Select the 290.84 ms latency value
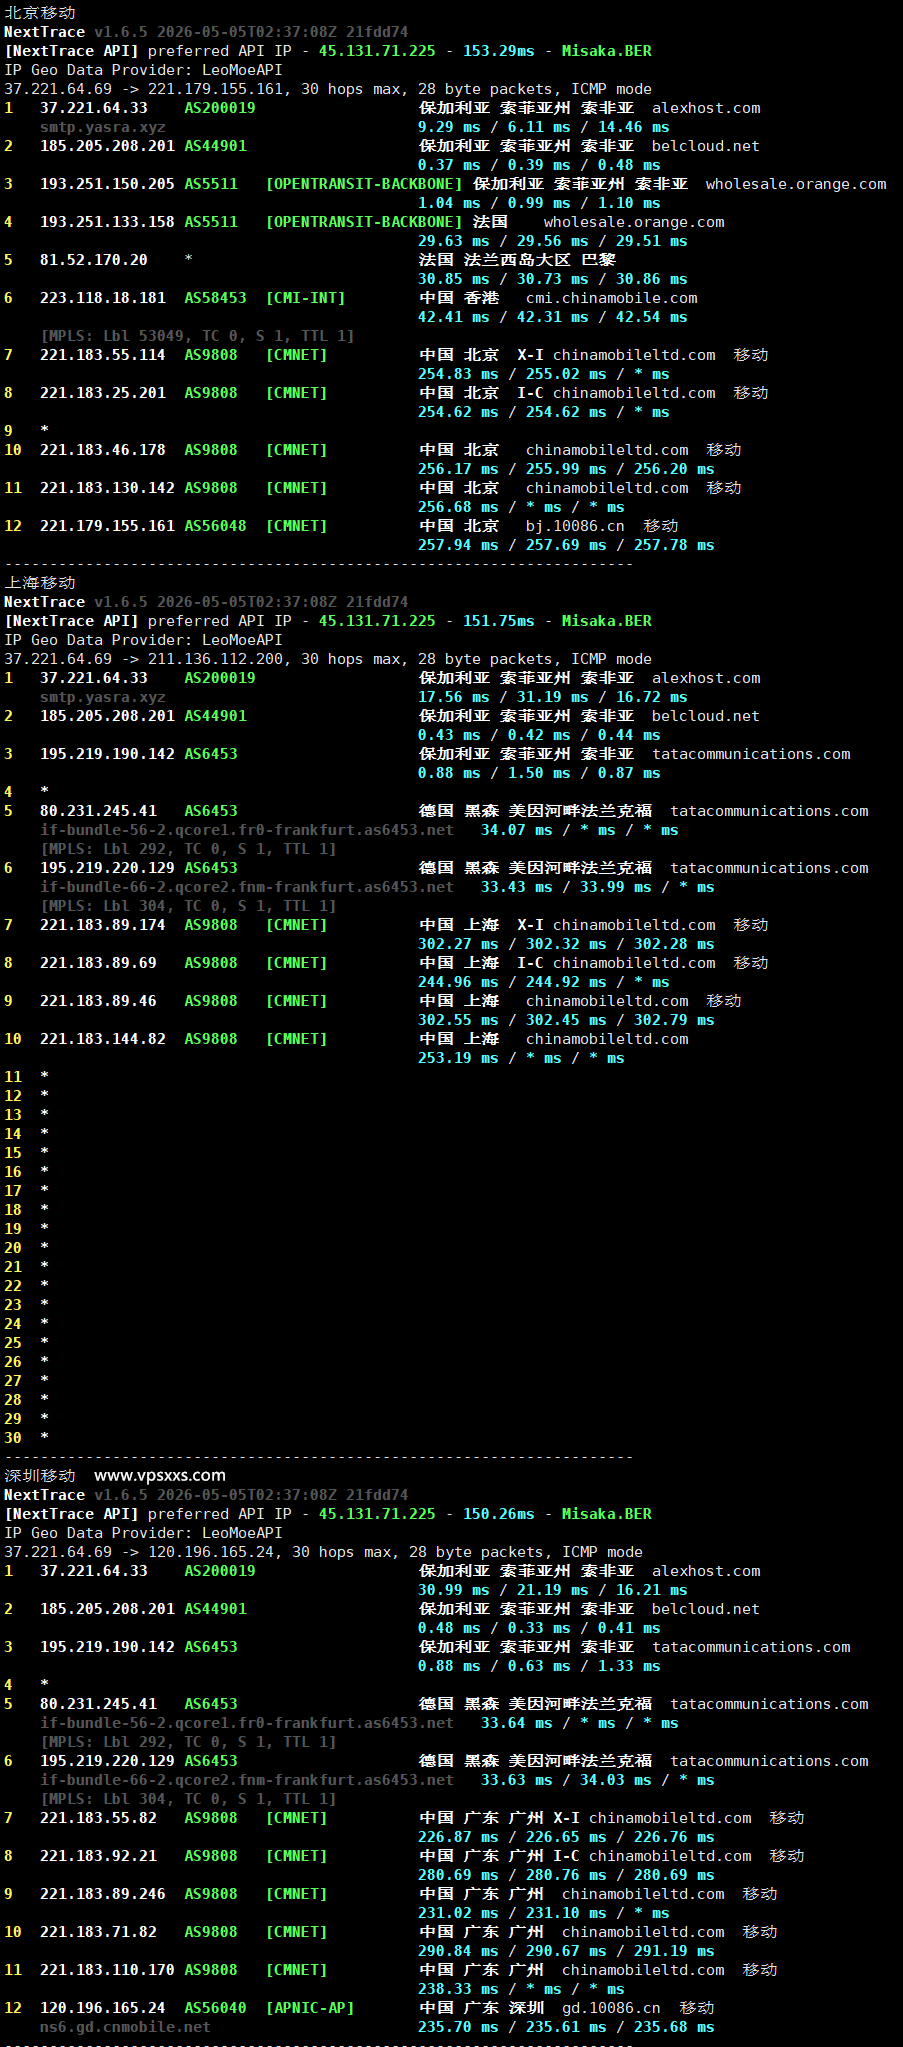903x2047 pixels. 458,1951
